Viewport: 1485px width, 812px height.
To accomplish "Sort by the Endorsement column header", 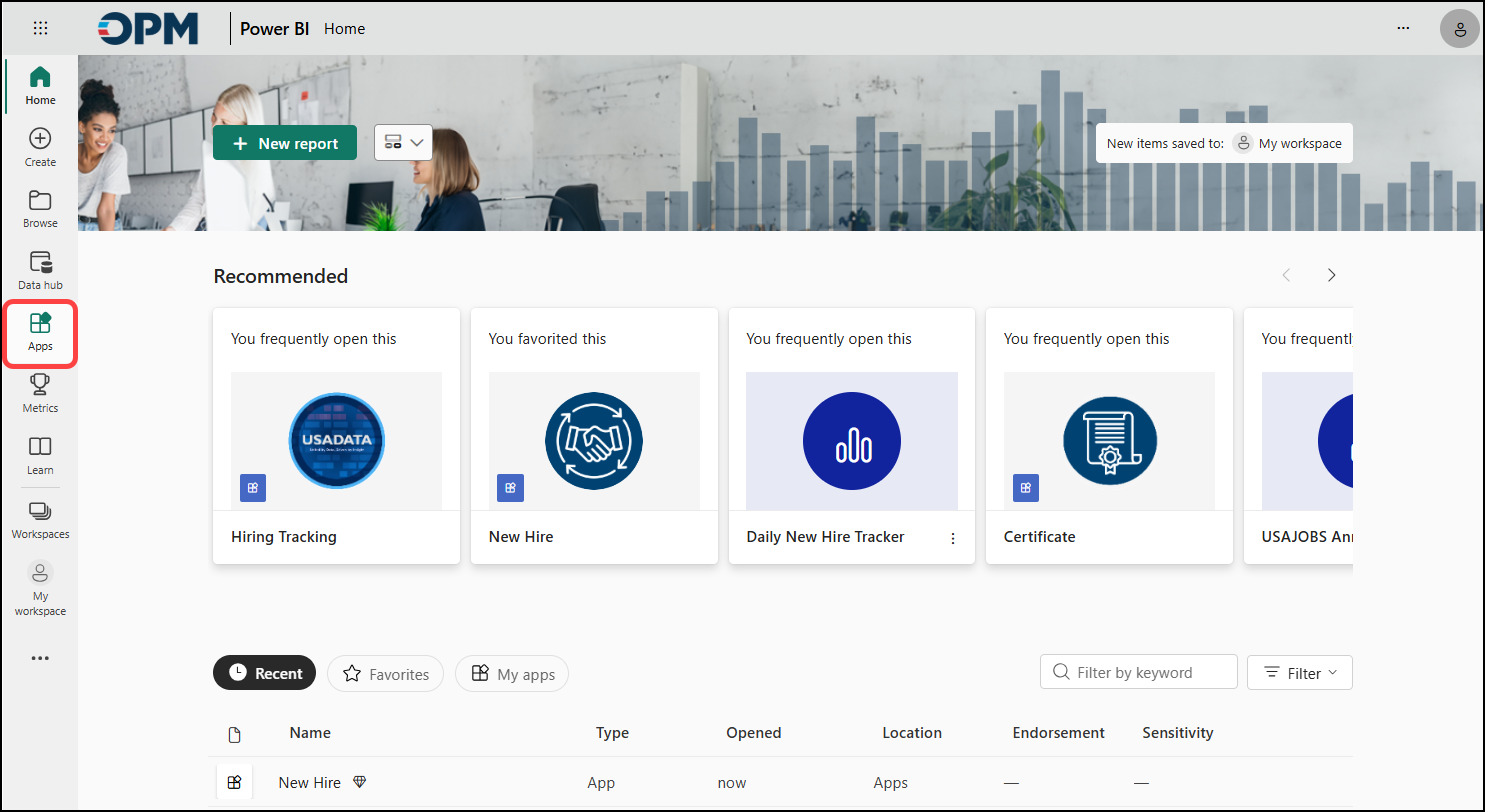I will tap(1058, 733).
